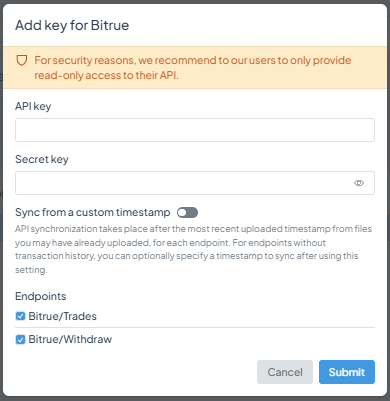The image size is (390, 401).
Task: Enable the Sync from a custom timestamp switch
Action: point(187,212)
